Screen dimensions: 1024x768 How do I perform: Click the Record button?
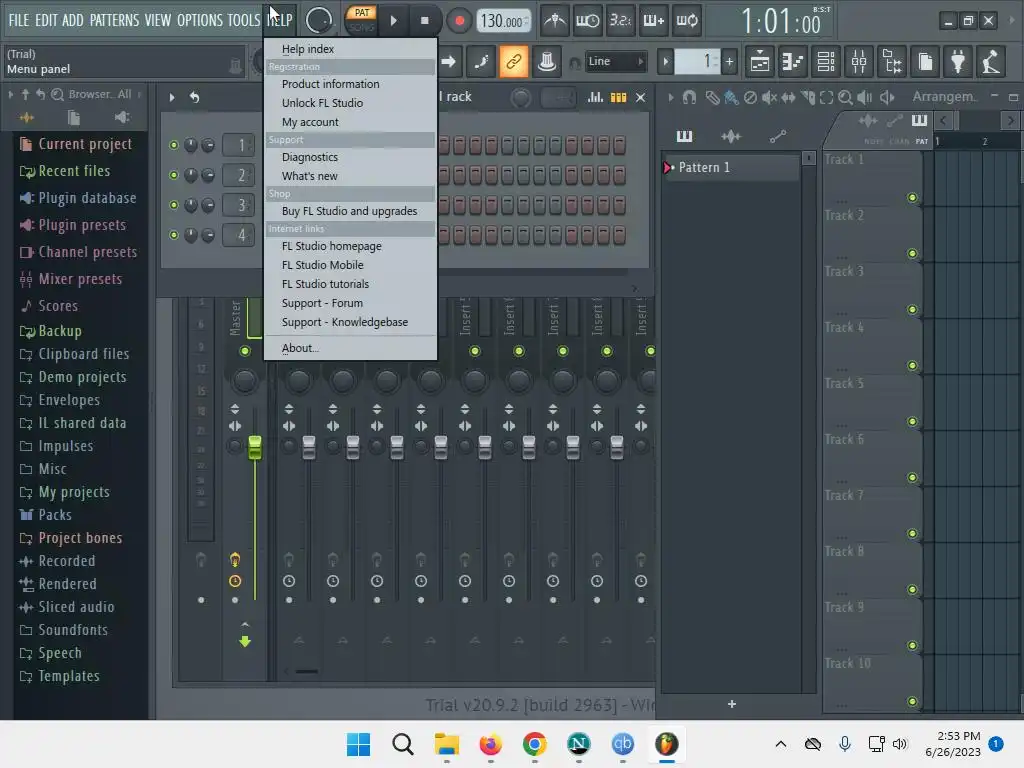pos(459,21)
